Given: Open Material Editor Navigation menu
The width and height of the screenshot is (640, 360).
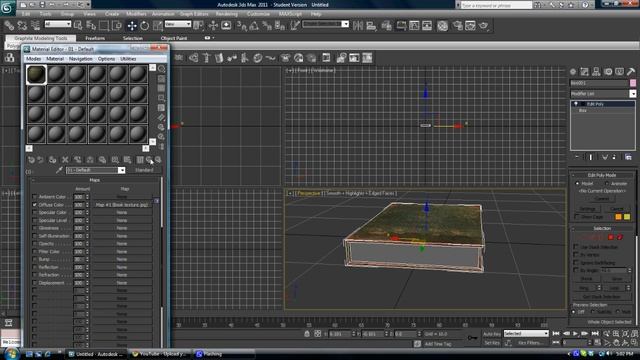Looking at the screenshot, I should point(80,59).
